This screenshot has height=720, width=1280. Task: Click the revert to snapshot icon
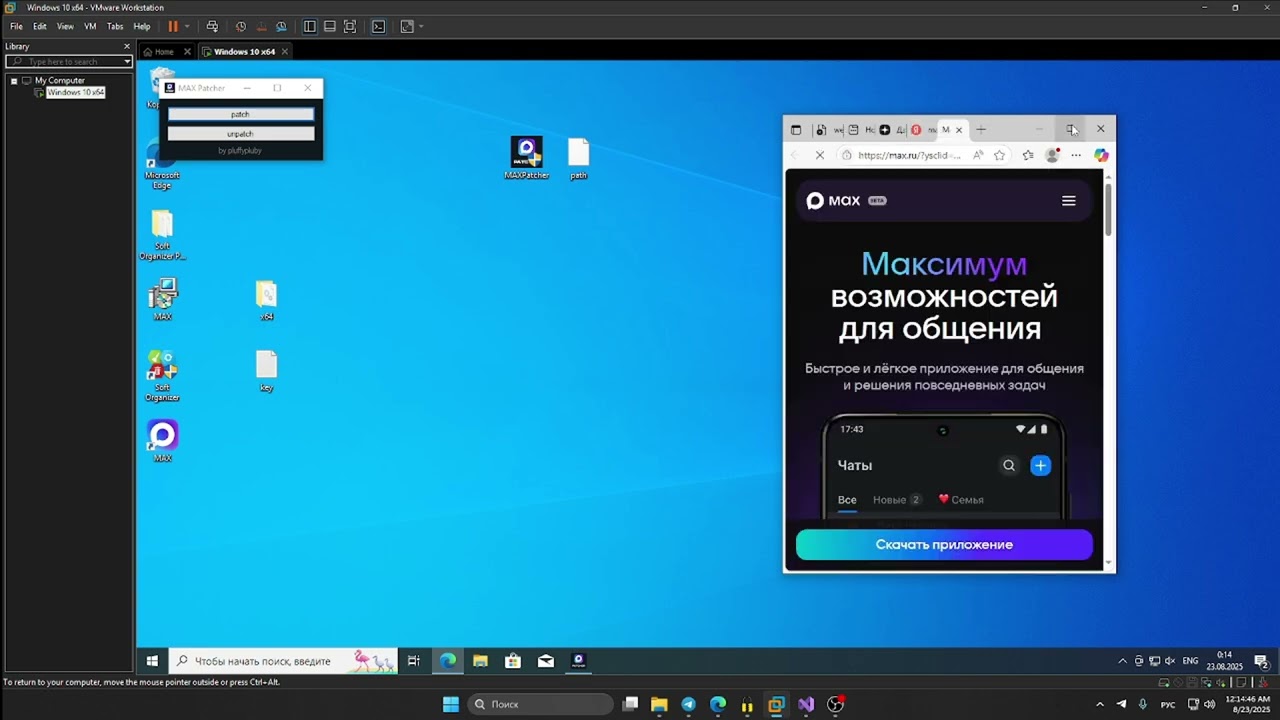261,27
